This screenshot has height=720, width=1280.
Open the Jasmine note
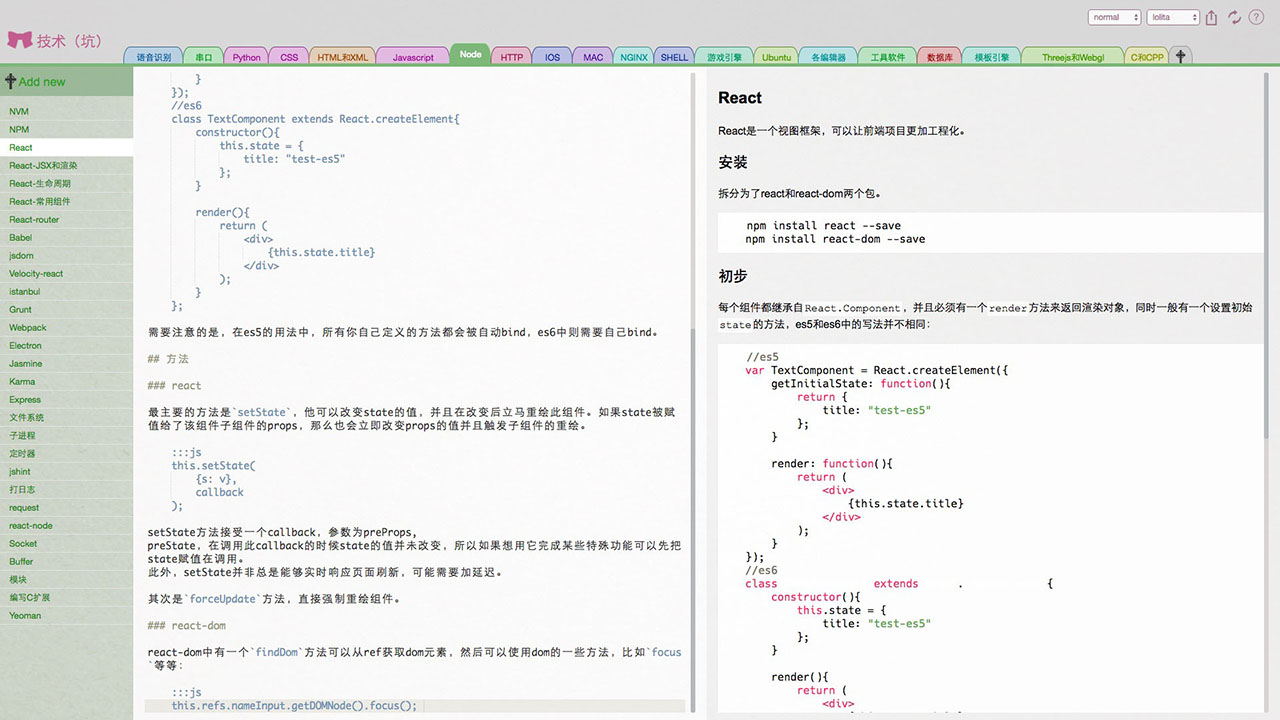[66, 363]
